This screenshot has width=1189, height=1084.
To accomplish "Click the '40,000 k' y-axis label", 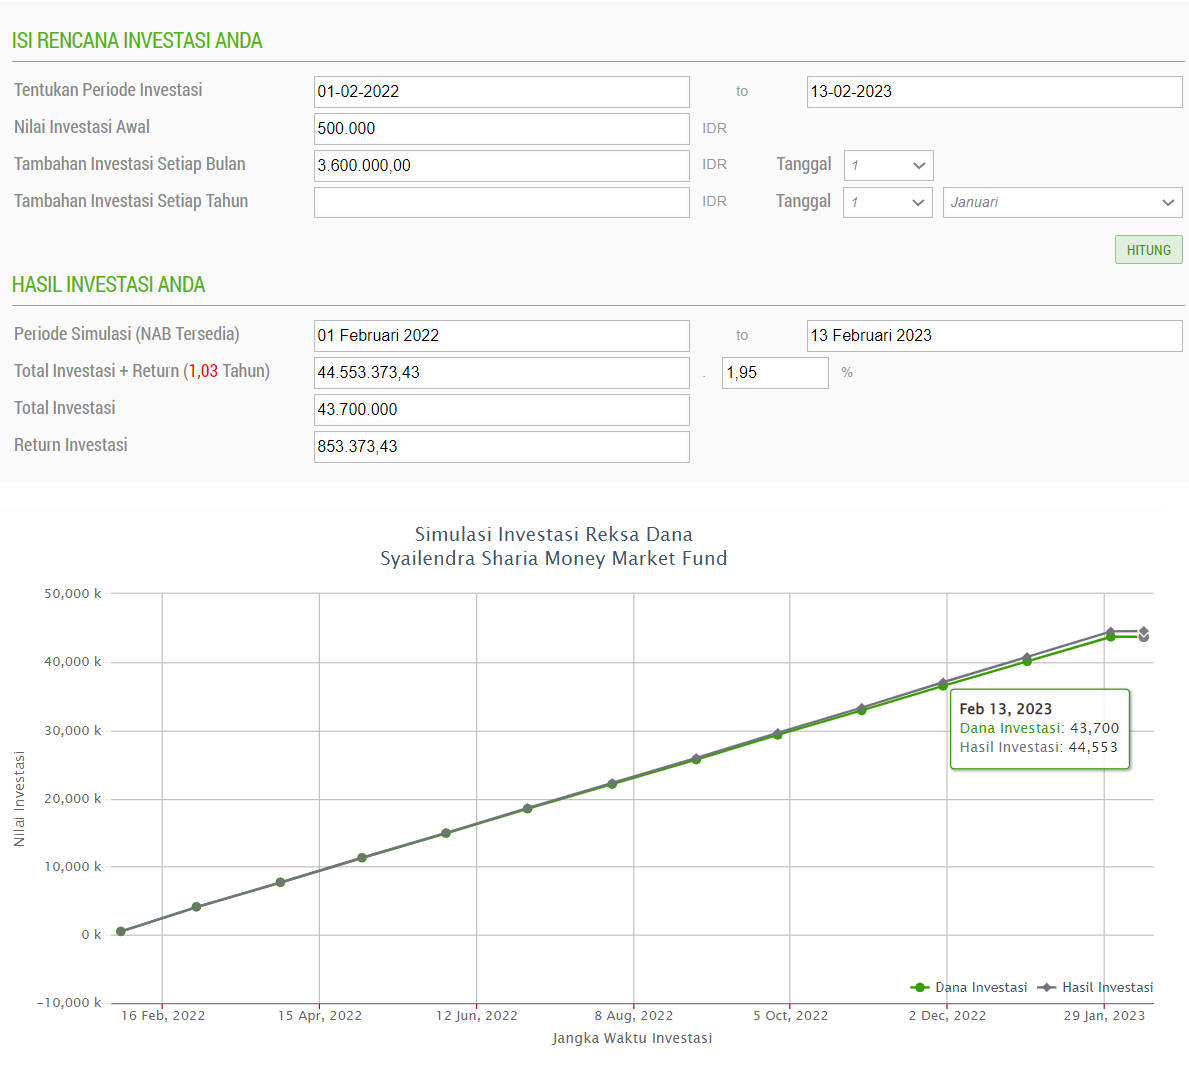I will coord(73,662).
